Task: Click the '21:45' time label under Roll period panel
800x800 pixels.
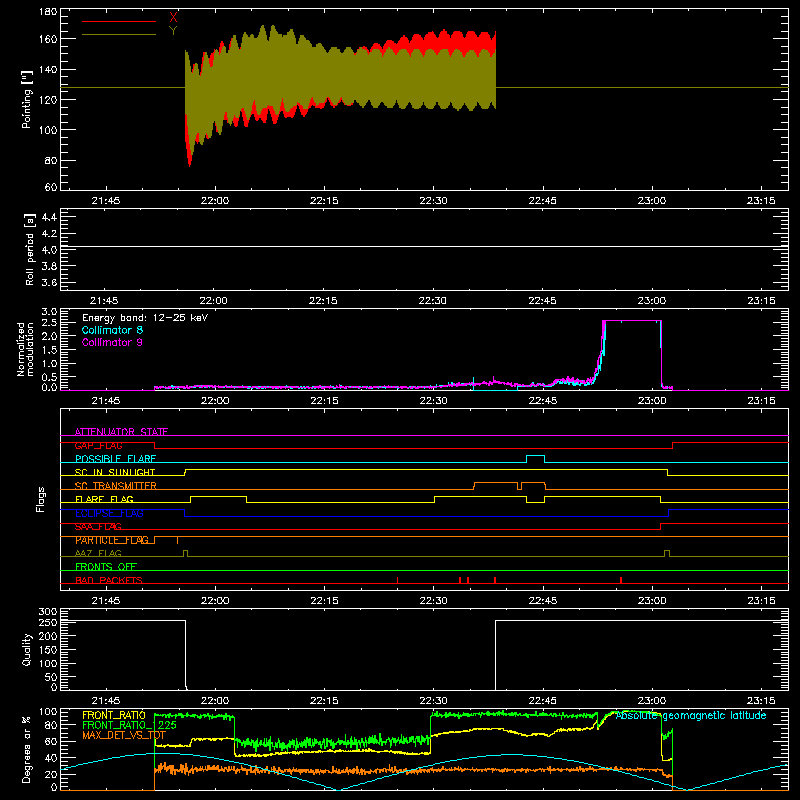Action: click(105, 301)
